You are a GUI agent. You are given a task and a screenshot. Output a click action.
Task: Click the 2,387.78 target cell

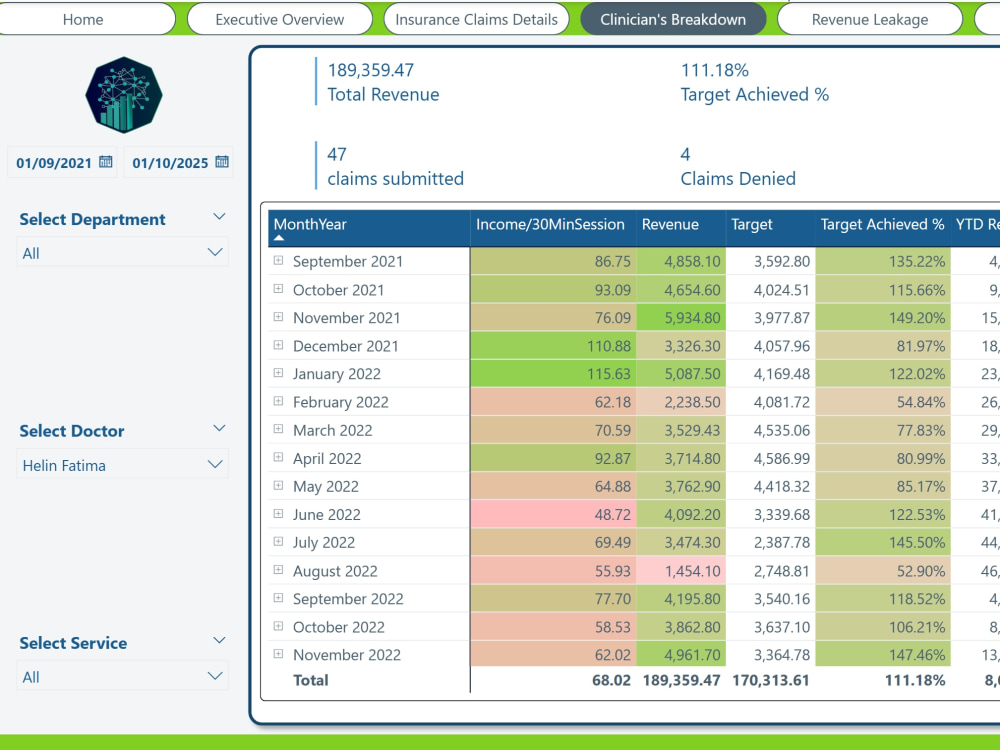[x=770, y=541]
